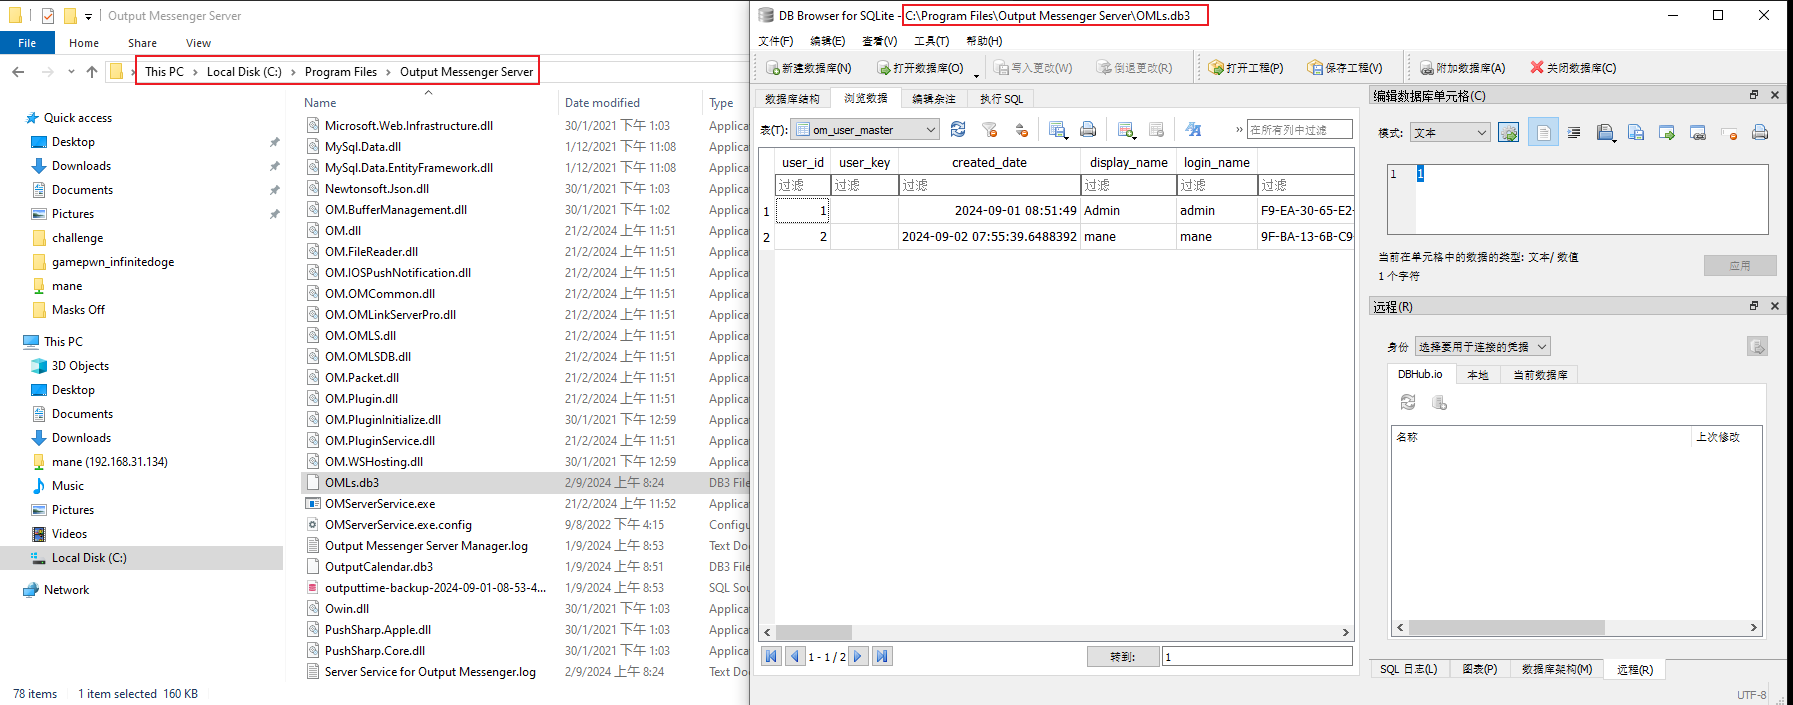Click the cell editor import file icon
Screen dimensions: 1793x705
tap(1636, 132)
